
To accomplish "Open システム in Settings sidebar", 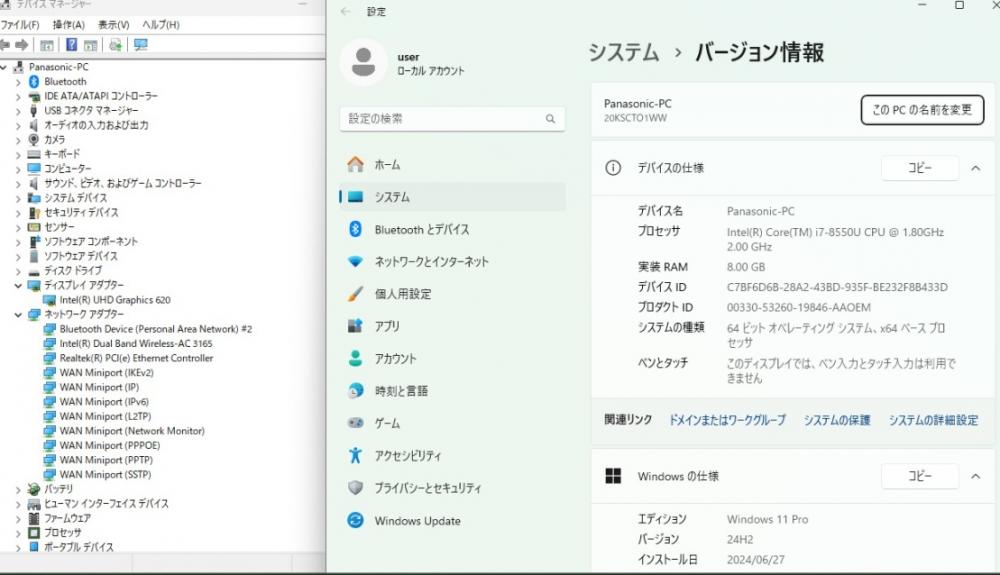I will point(452,197).
